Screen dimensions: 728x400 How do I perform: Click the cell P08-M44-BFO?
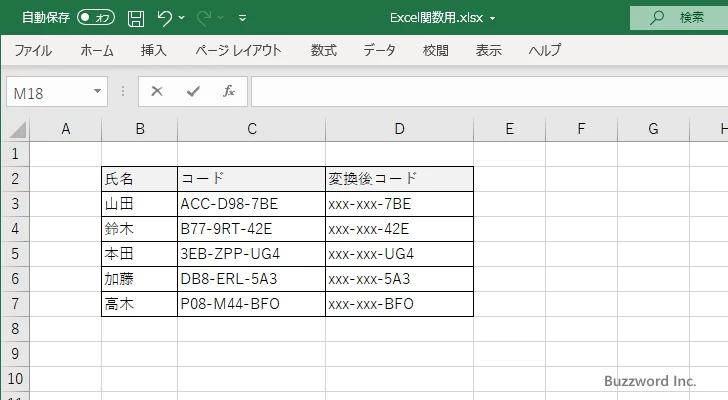pos(252,304)
